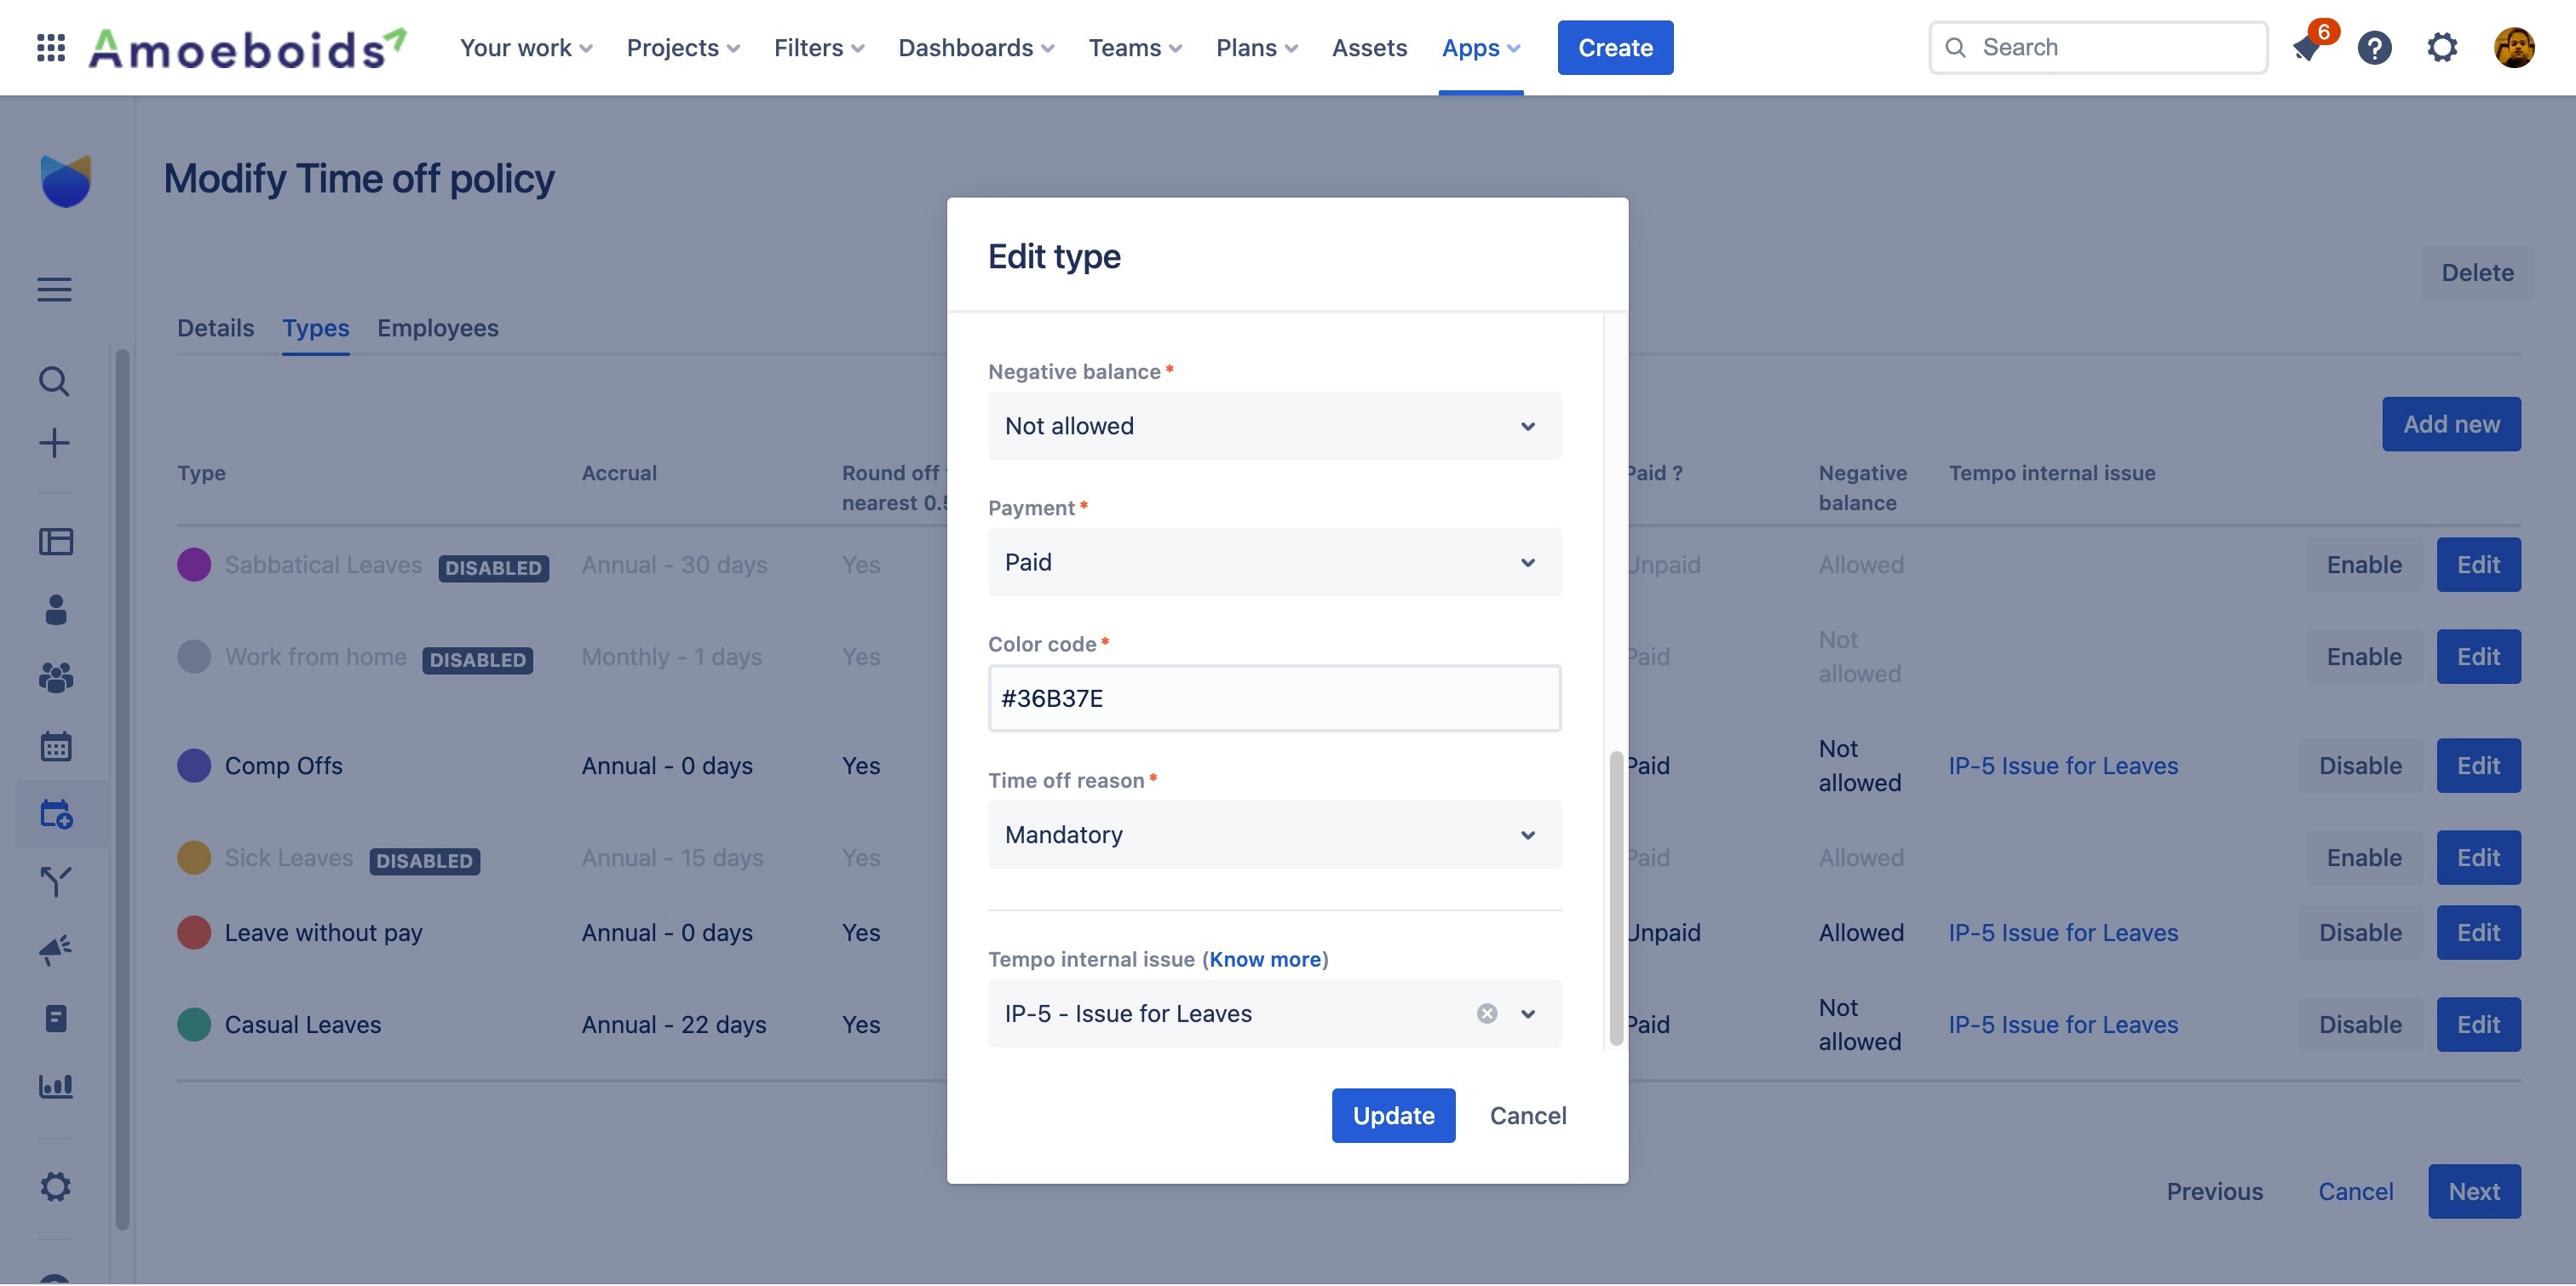This screenshot has height=1286, width=2576.
Task: Open IP-5 Issue for Leaves link
Action: click(x=2063, y=765)
